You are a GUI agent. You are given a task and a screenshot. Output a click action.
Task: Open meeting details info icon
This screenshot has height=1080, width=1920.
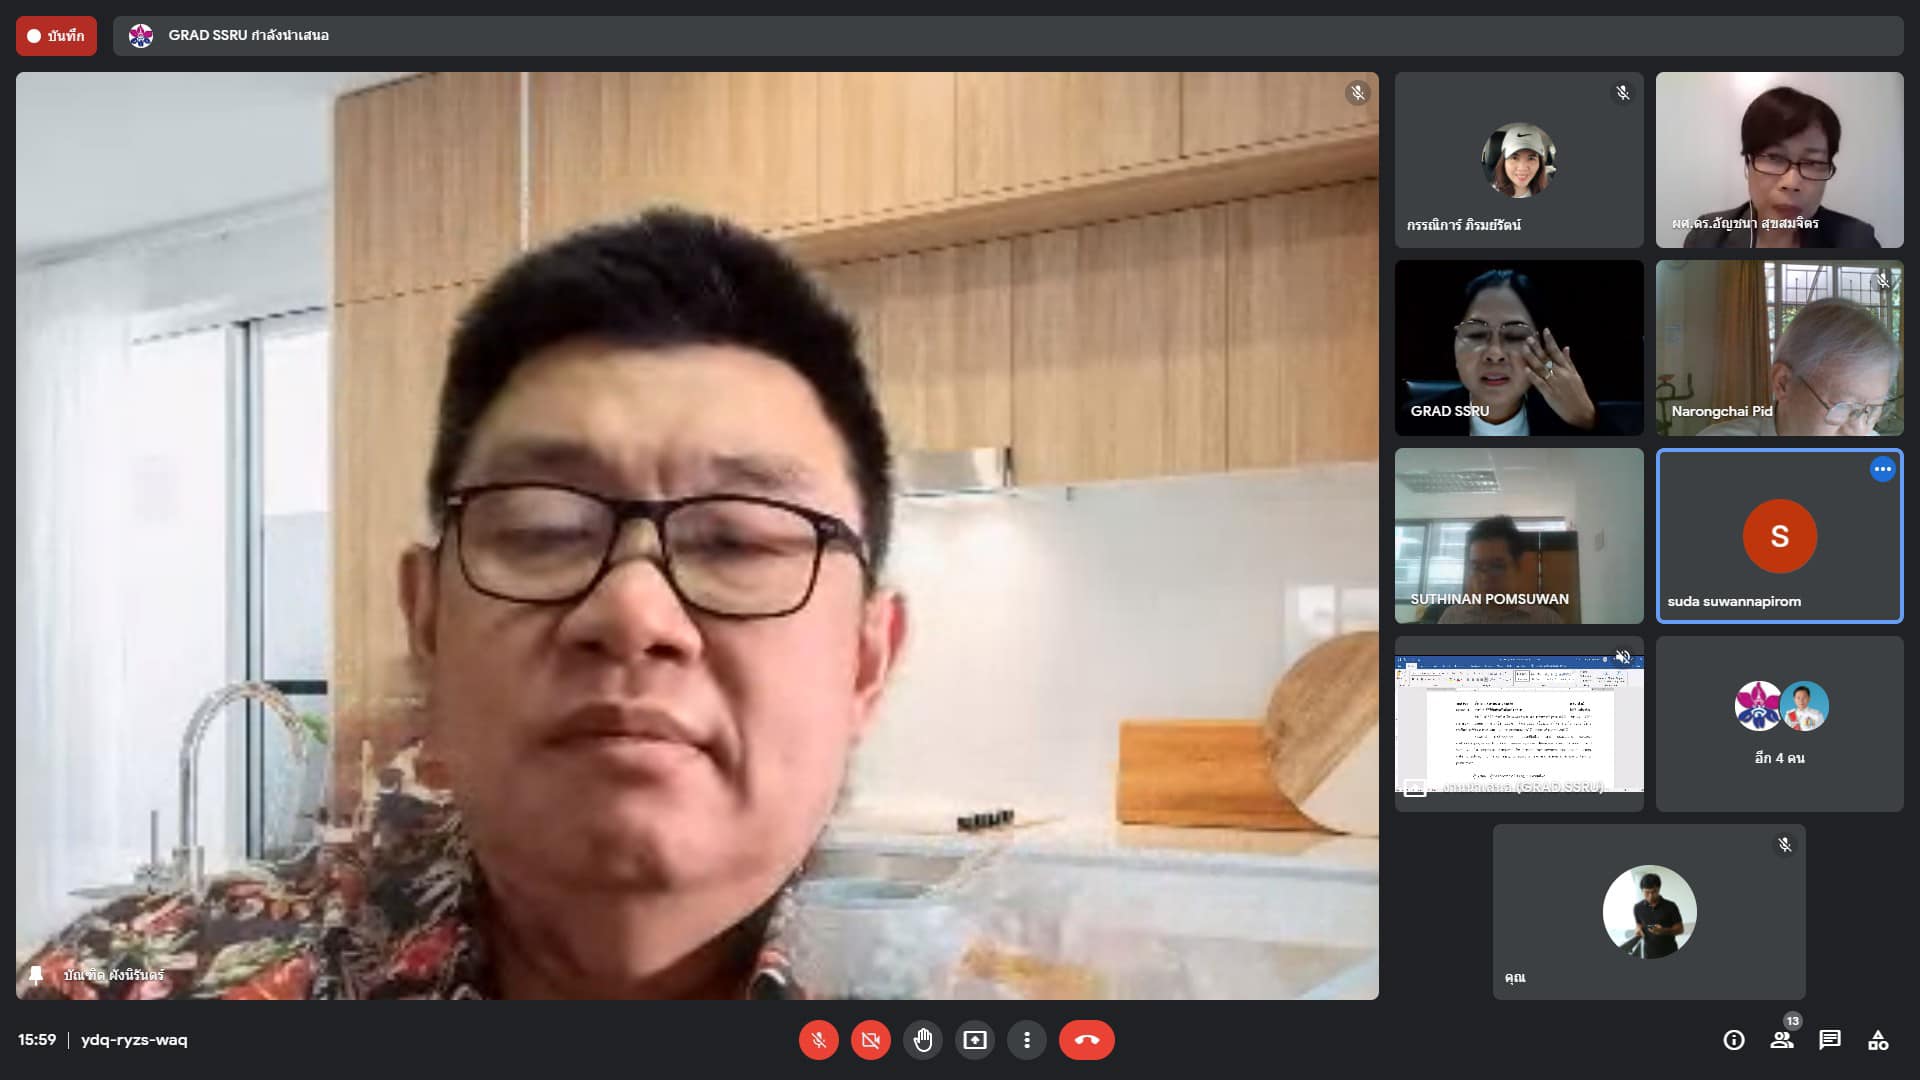pos(1733,1040)
